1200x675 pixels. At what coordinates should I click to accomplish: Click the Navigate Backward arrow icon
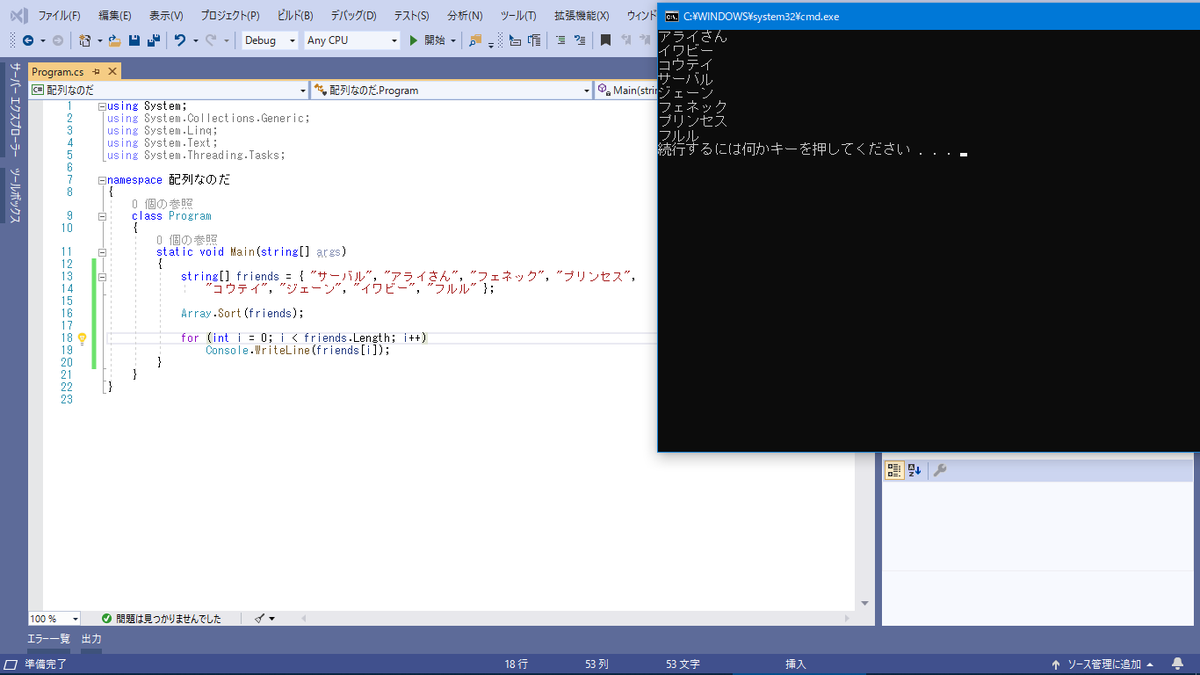point(27,41)
